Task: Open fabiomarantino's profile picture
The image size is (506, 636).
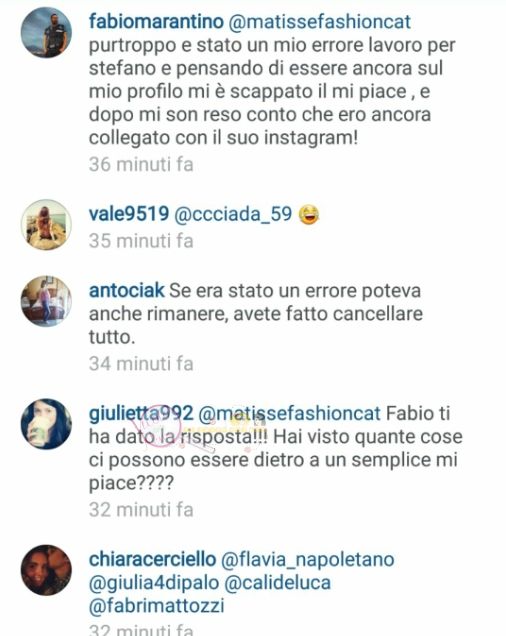Action: point(46,32)
